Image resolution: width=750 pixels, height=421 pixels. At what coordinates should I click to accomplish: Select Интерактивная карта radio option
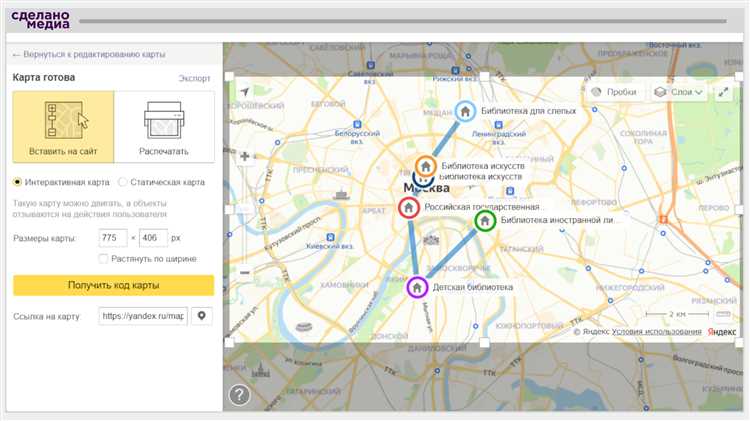pyautogui.click(x=18, y=182)
